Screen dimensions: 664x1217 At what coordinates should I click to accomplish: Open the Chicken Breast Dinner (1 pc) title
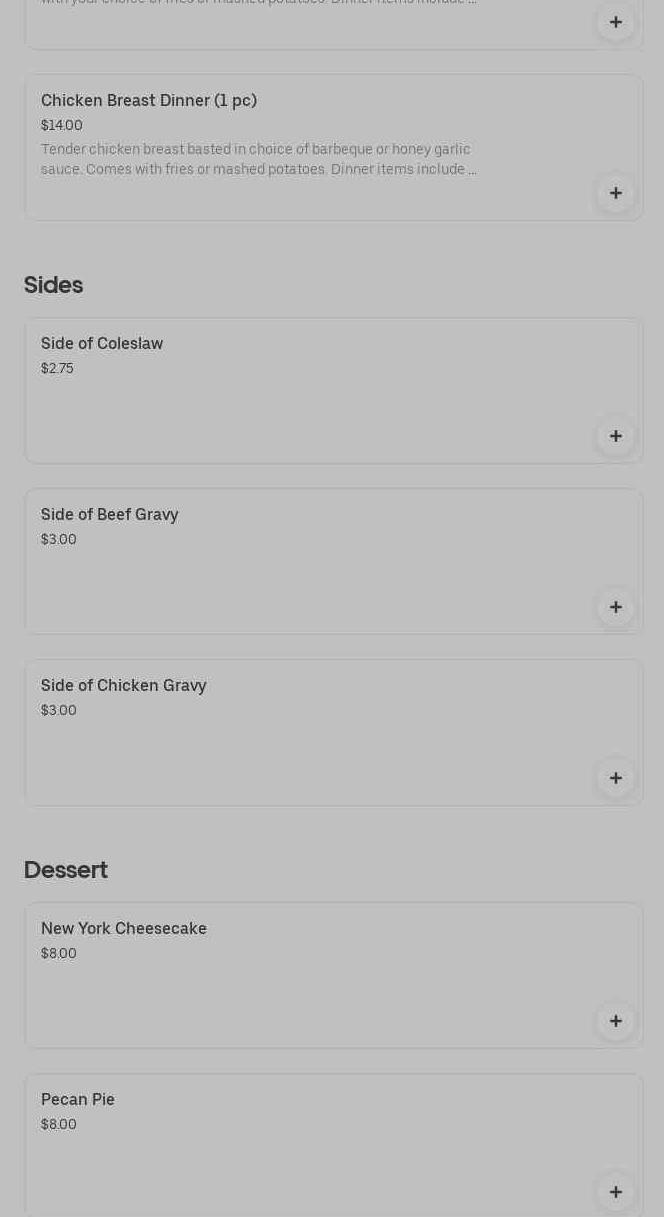click(x=149, y=101)
